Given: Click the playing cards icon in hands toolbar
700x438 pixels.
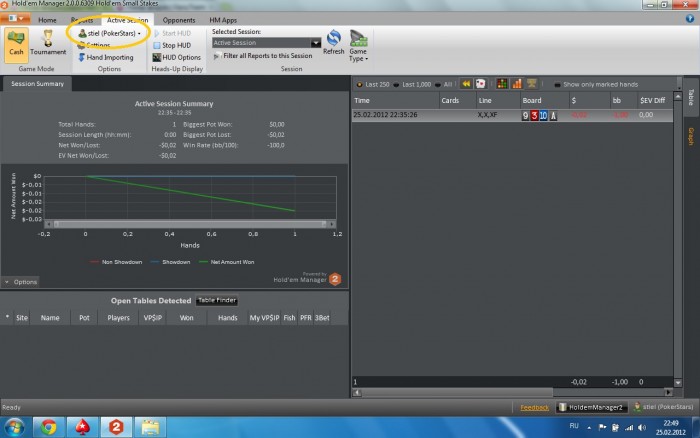Looking at the screenshot, I should coord(480,84).
